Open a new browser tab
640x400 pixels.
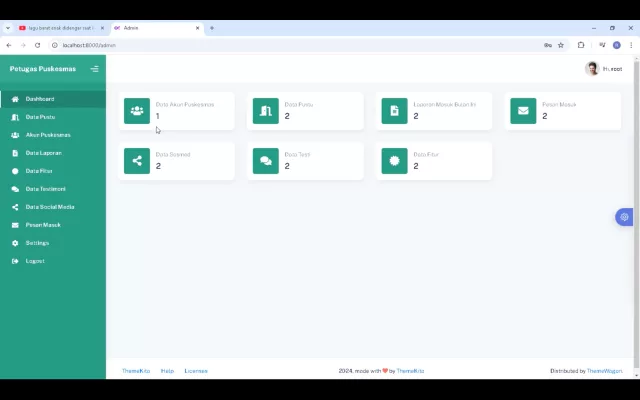[x=212, y=28]
